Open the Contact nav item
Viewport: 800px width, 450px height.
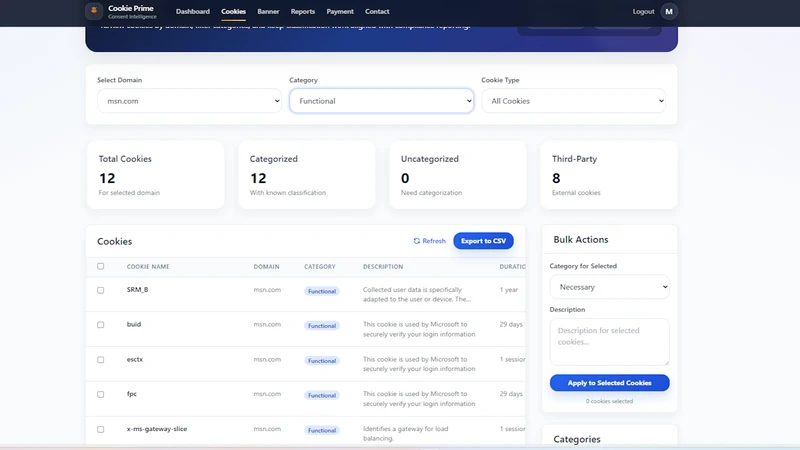377,11
